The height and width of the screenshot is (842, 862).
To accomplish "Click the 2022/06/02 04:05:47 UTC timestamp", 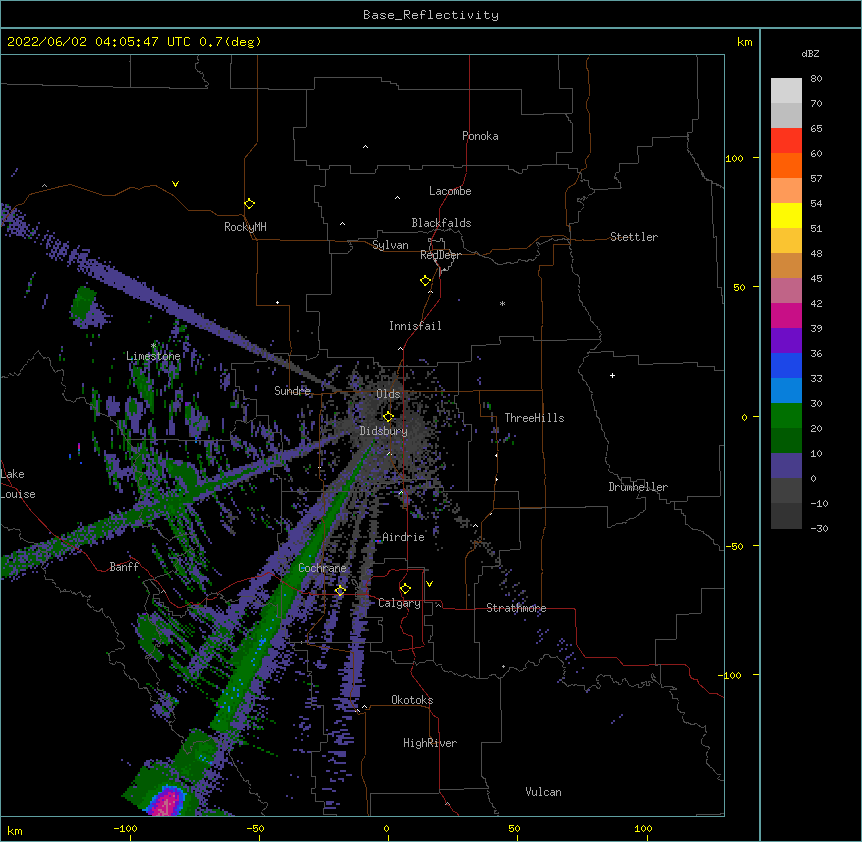I will tap(99, 42).
